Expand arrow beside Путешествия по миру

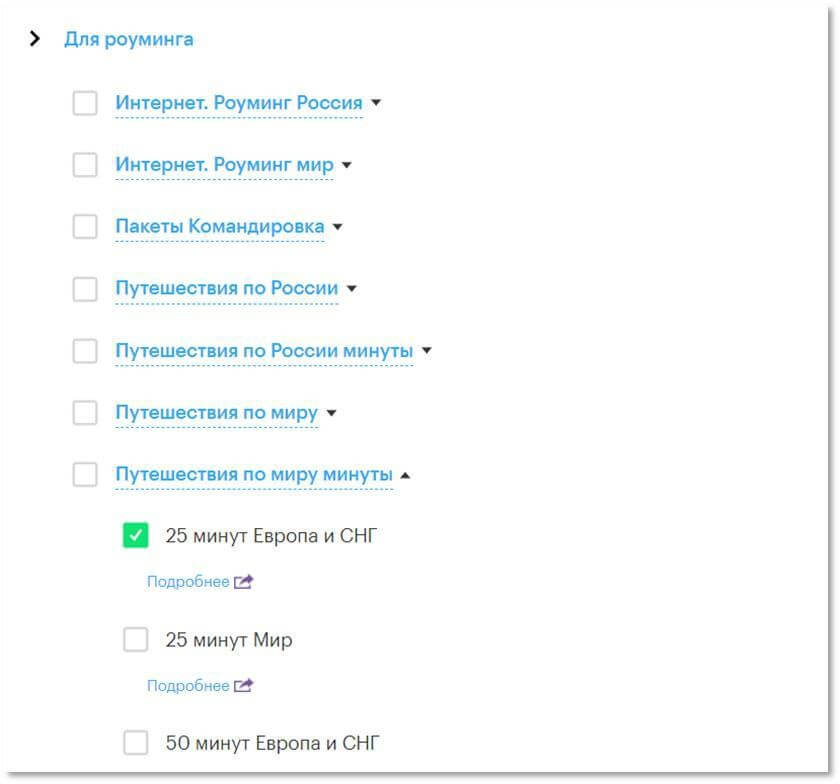tap(331, 413)
